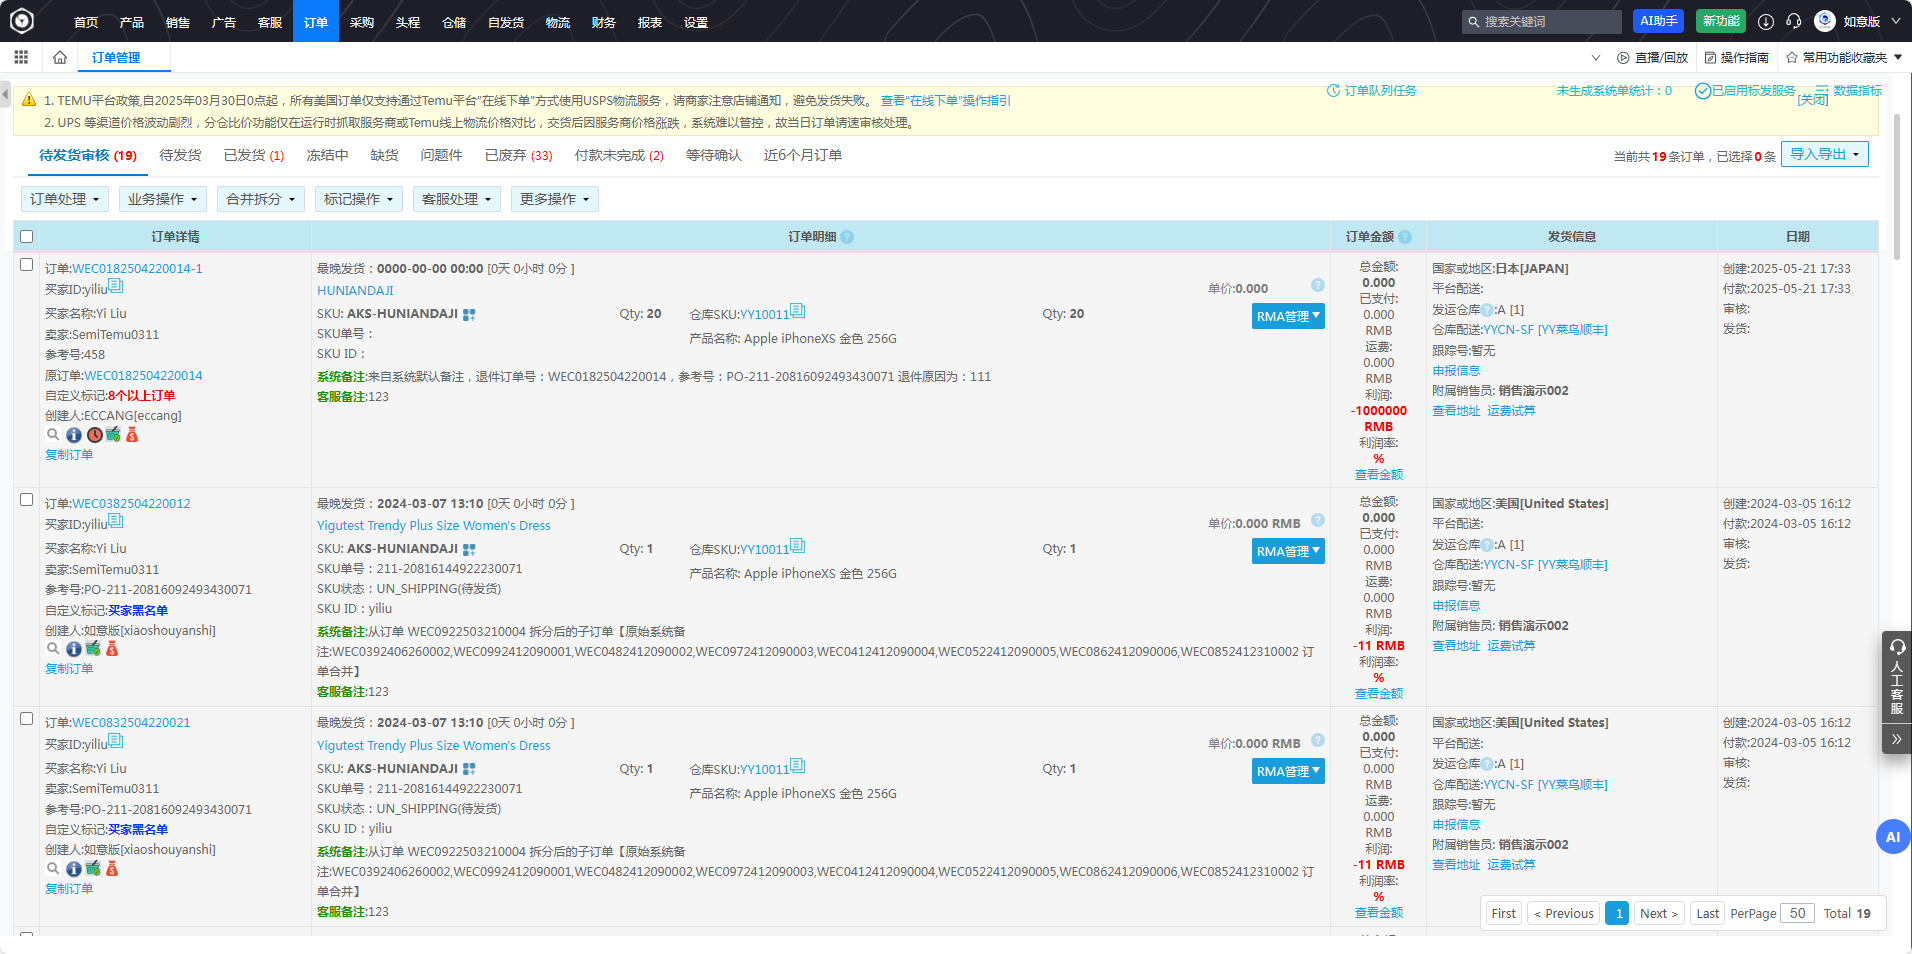The width and height of the screenshot is (1912, 954).
Task: Click the home icon beside 订单管理 tab
Action: 60,57
